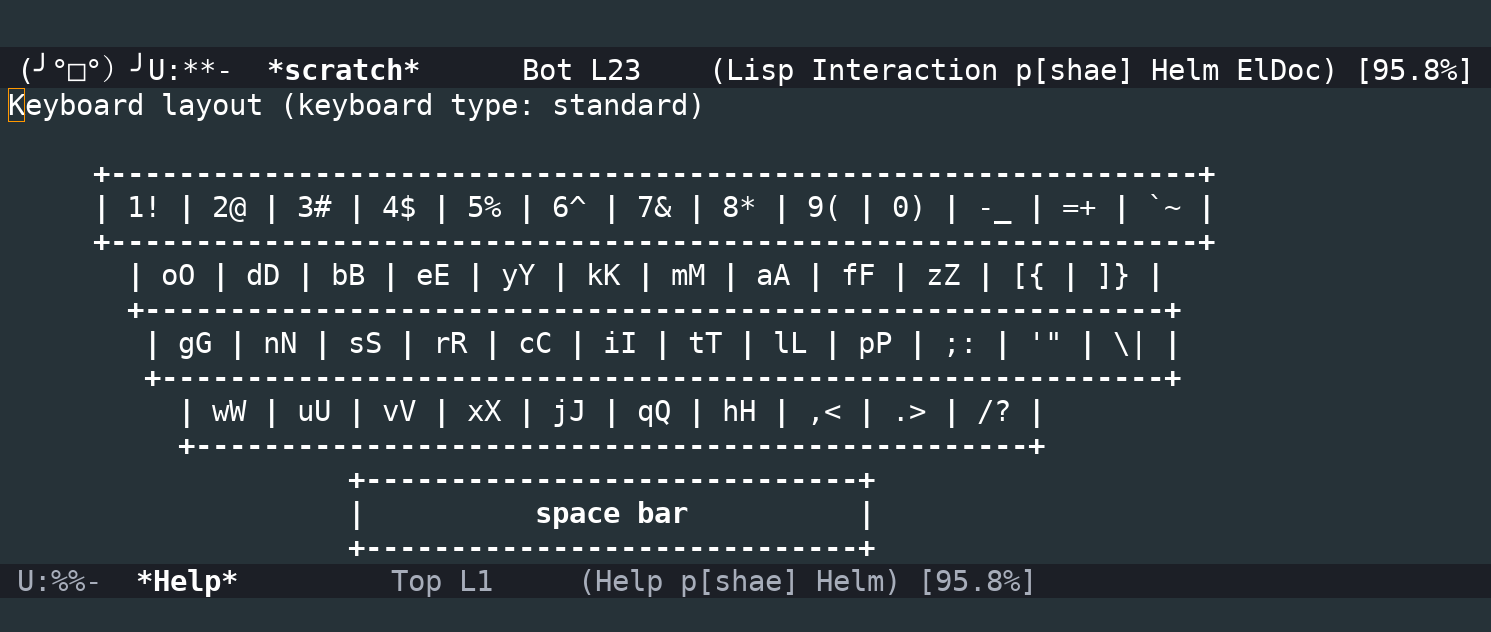Click the qQ key in the diagram
Viewport: 1491px width, 632px height.
pos(653,411)
